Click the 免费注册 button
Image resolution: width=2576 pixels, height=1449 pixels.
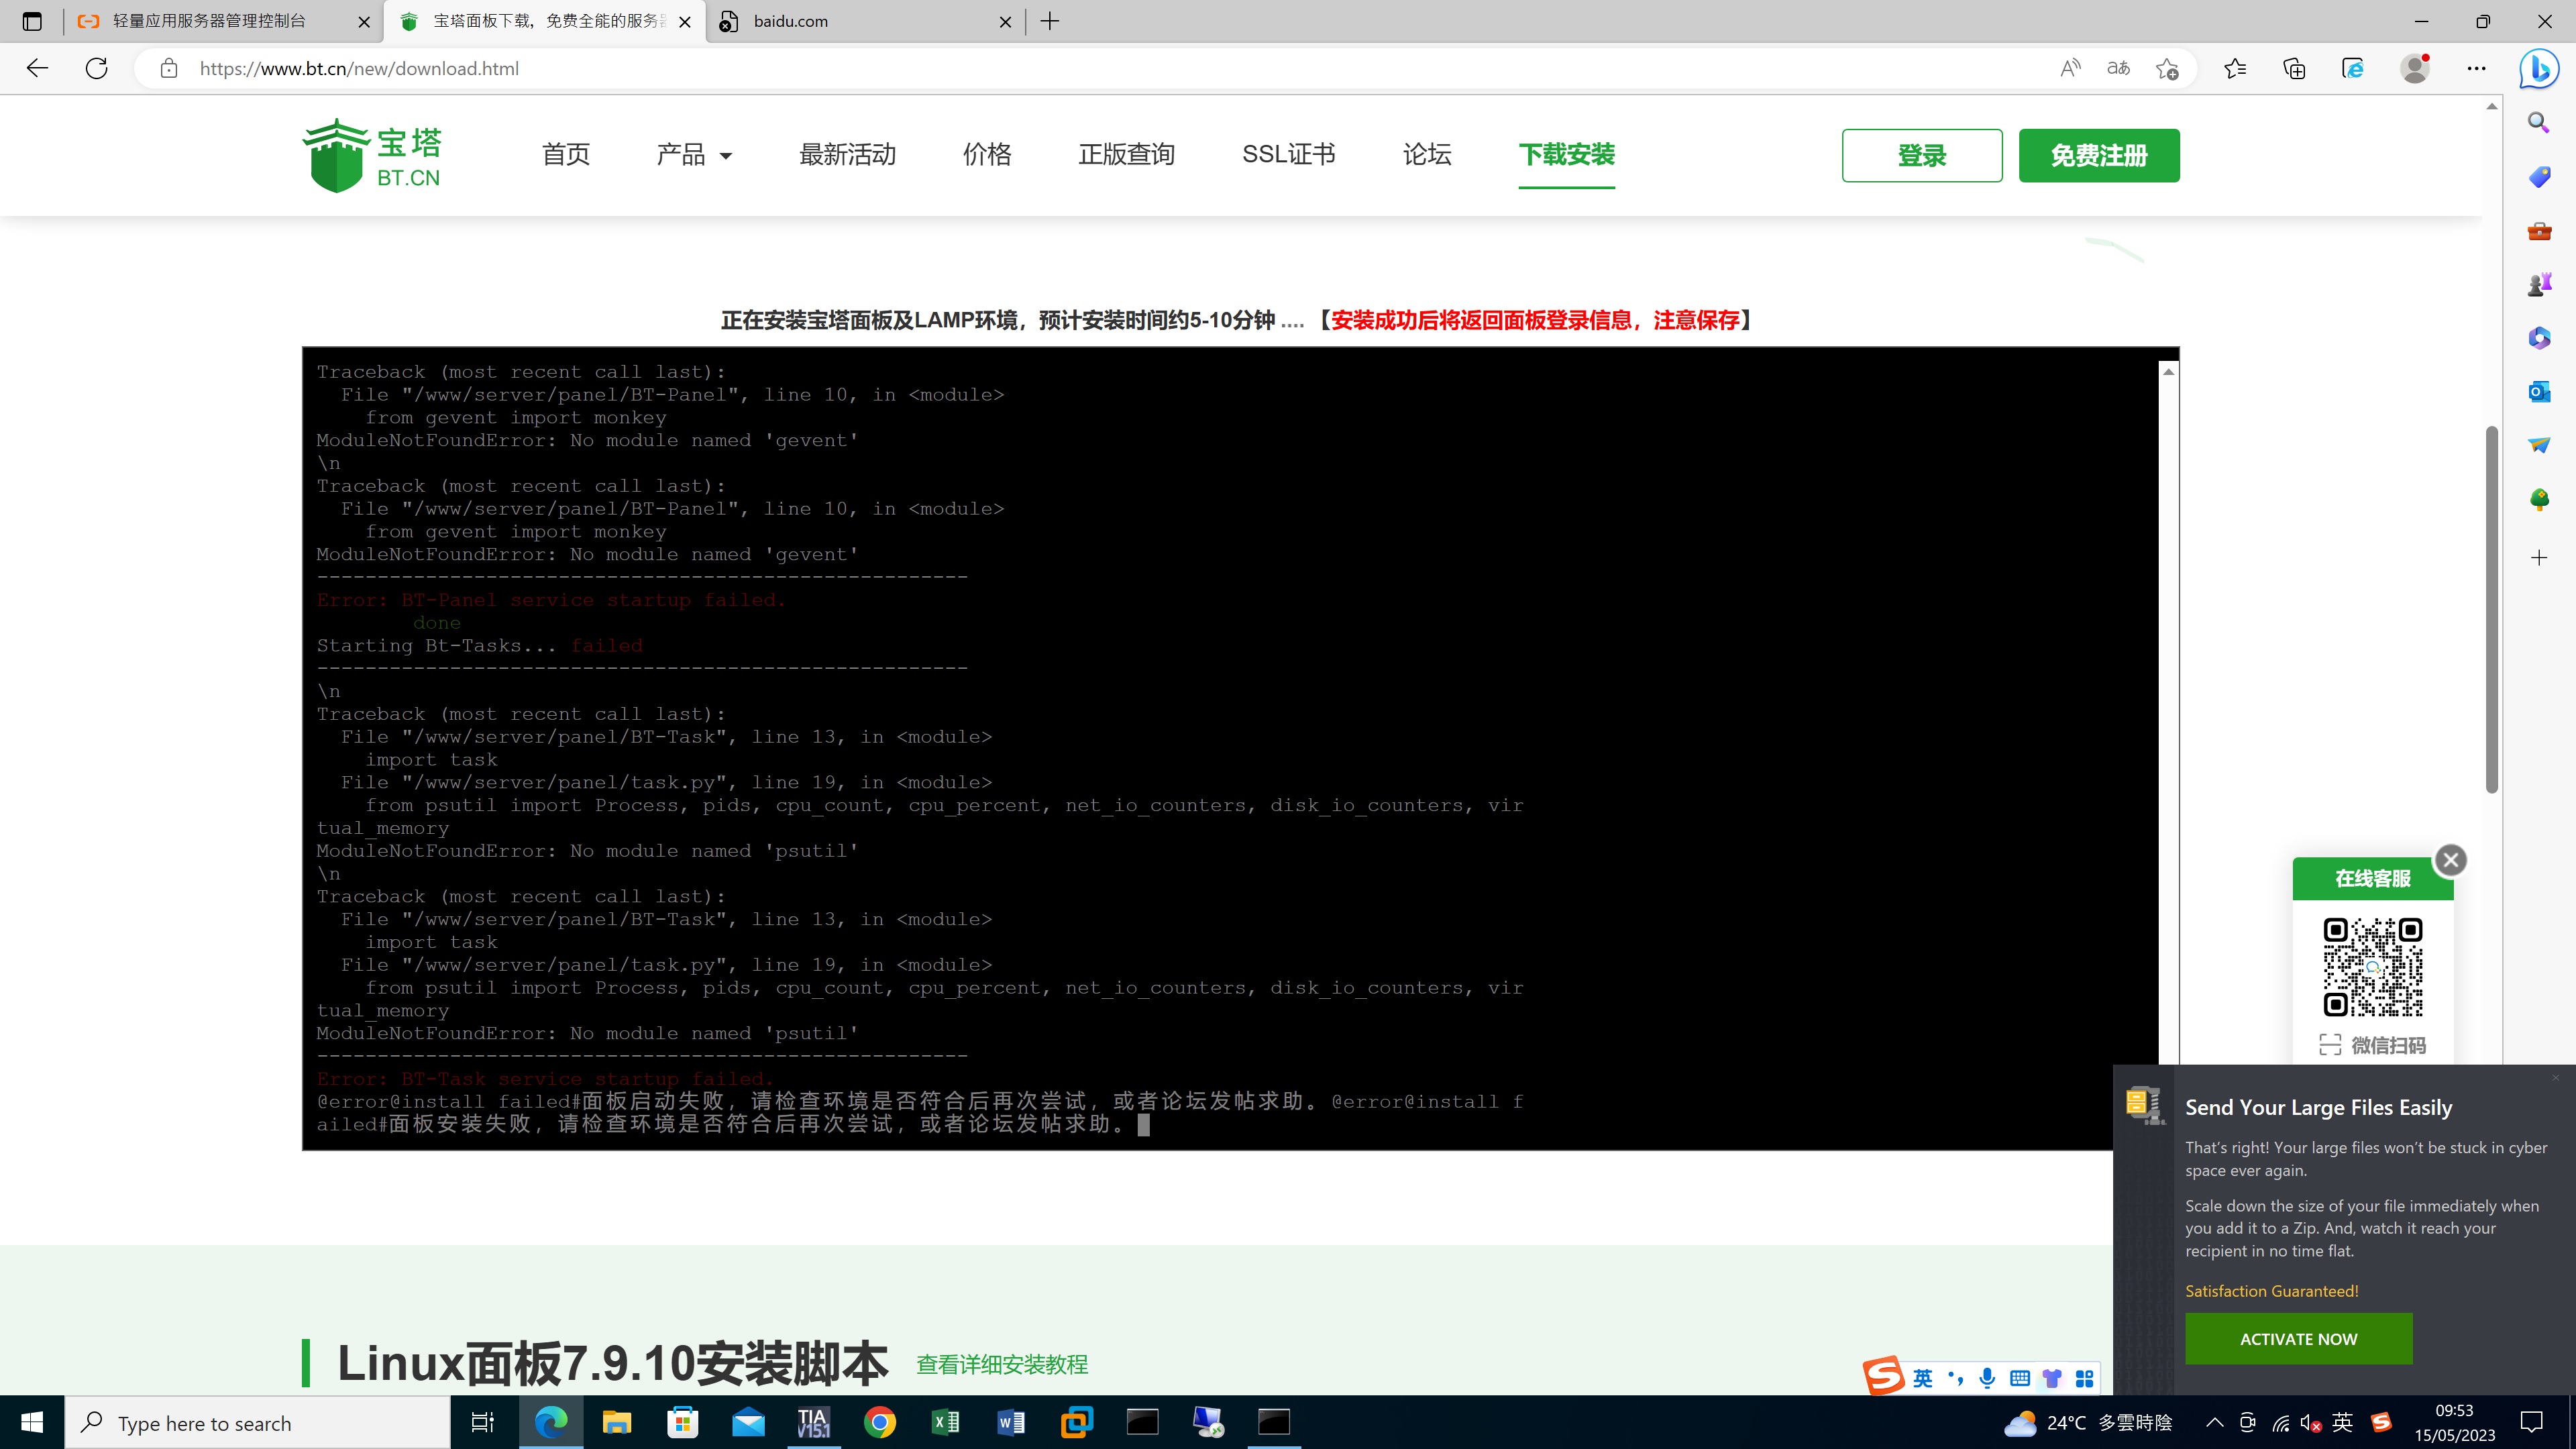point(2099,155)
